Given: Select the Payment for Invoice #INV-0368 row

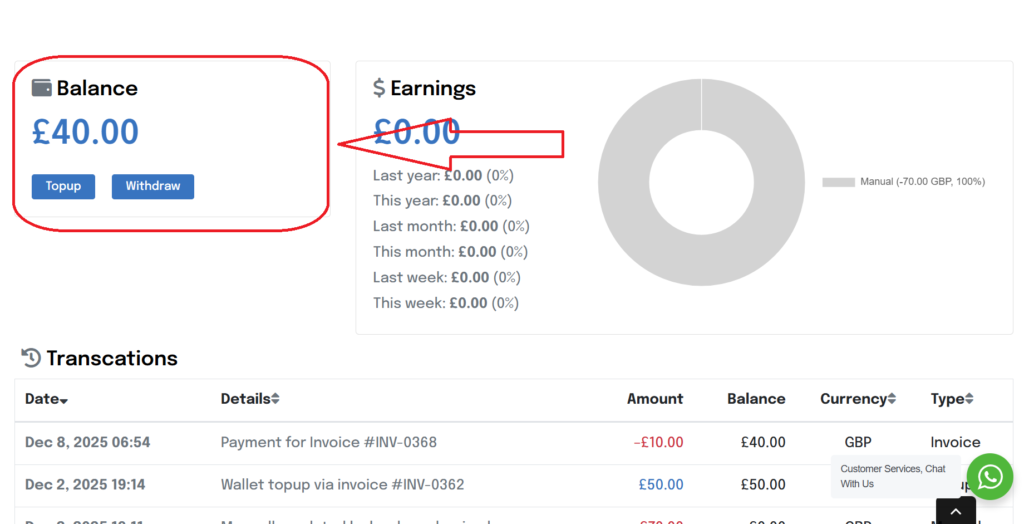Looking at the screenshot, I should [x=329, y=442].
